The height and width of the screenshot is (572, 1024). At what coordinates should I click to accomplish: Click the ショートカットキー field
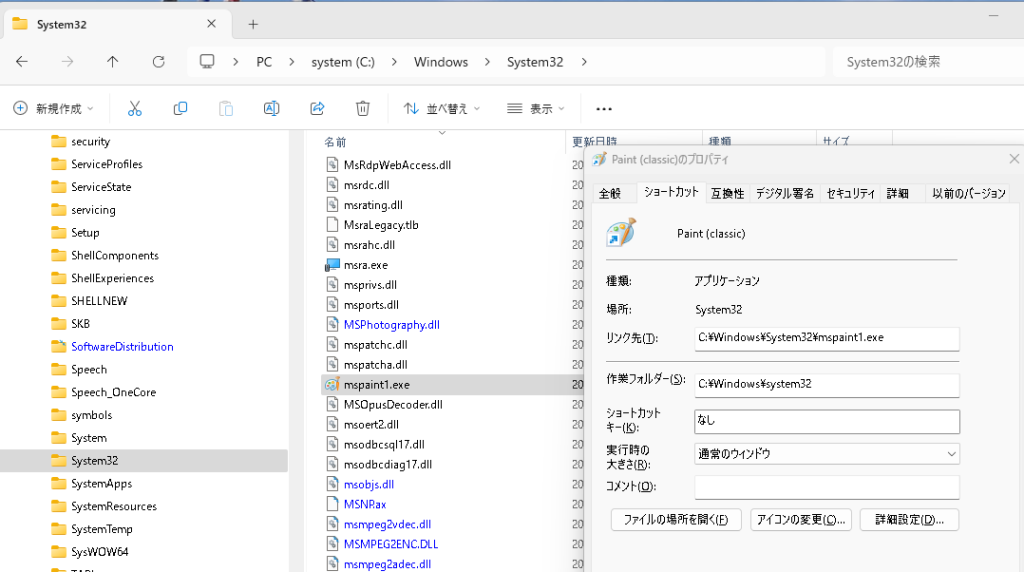tap(827, 421)
